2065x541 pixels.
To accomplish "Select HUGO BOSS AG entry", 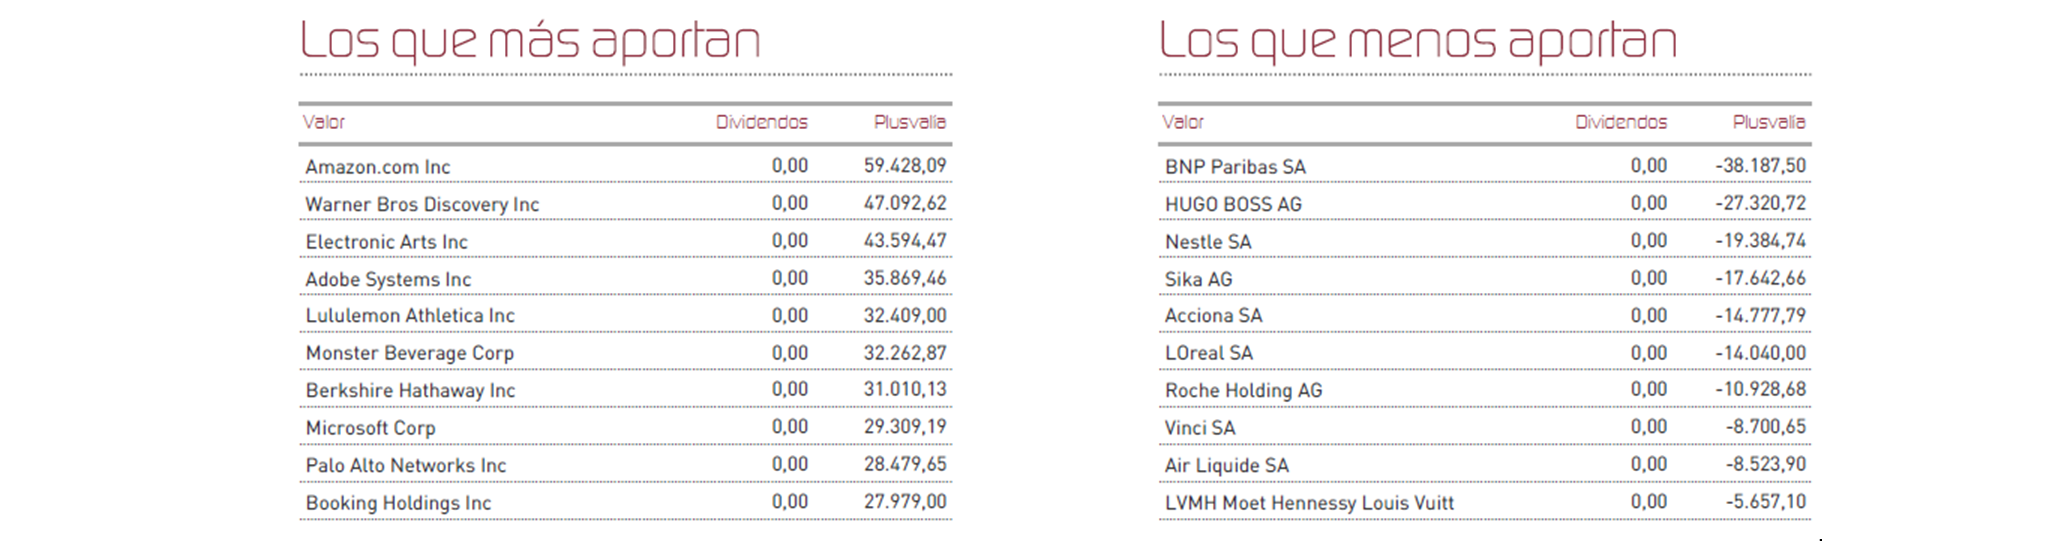I will (1233, 204).
